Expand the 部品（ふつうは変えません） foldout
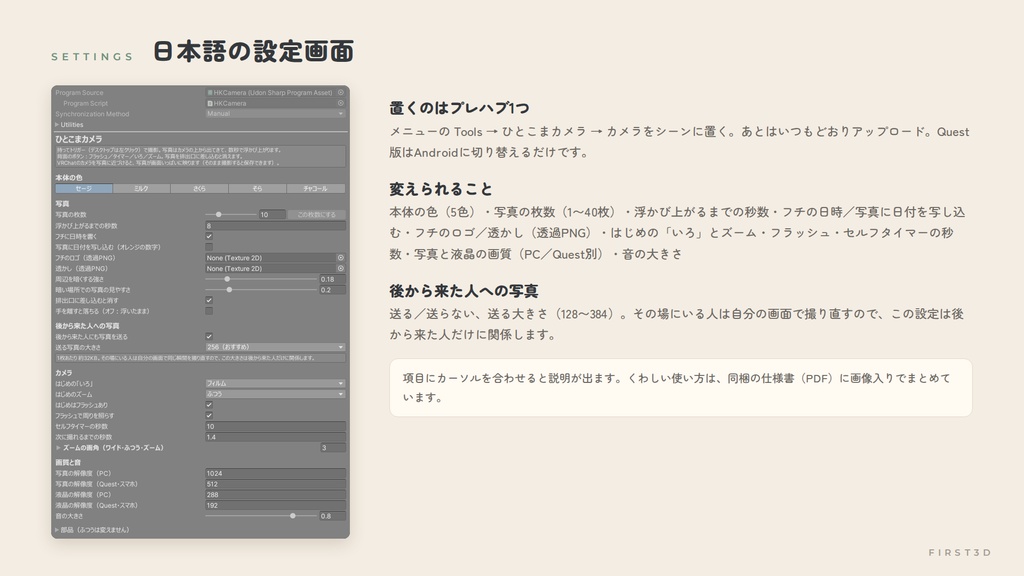 point(57,530)
